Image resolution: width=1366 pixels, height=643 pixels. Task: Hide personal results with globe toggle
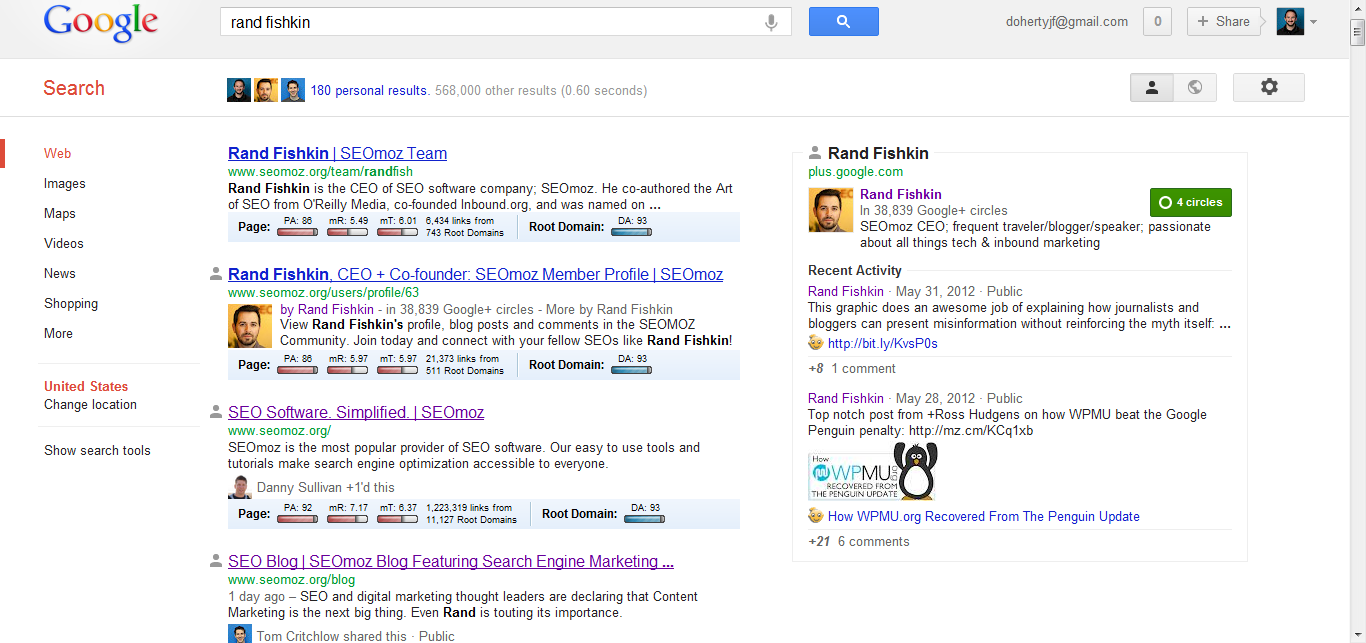click(1195, 87)
